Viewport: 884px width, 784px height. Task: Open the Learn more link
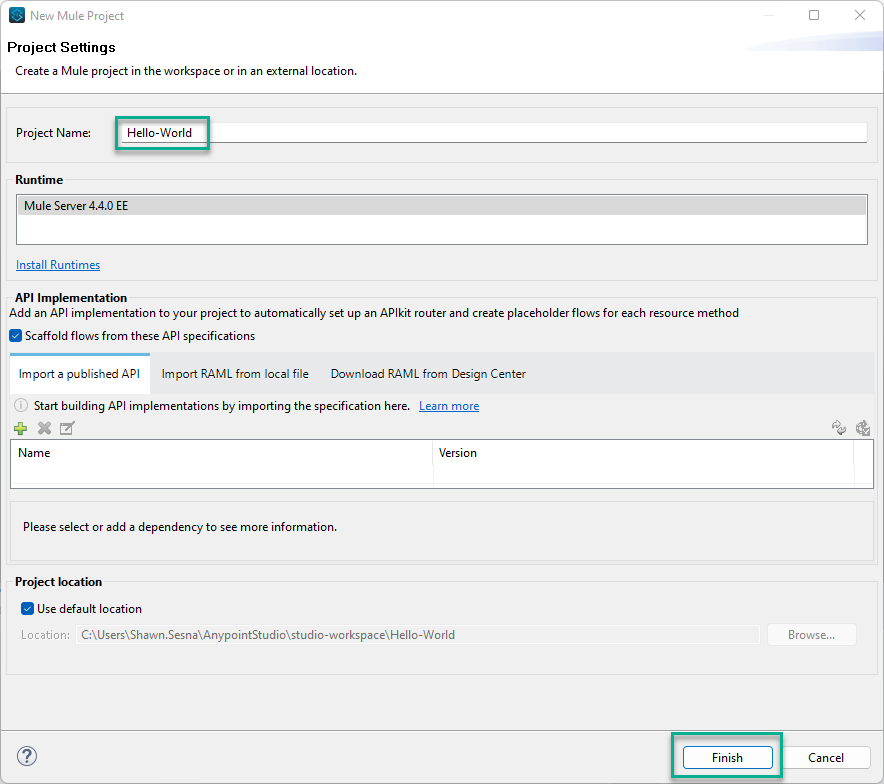[x=449, y=406]
